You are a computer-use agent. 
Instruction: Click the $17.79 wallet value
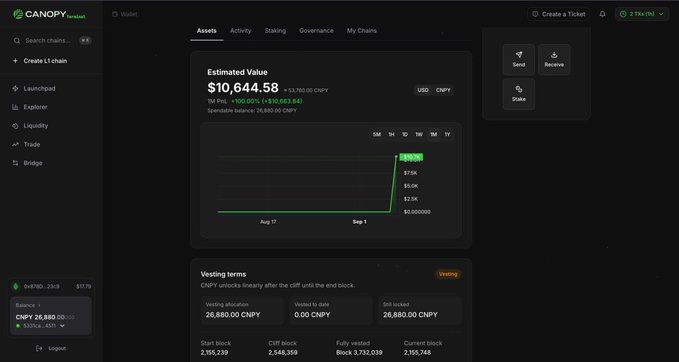point(84,287)
